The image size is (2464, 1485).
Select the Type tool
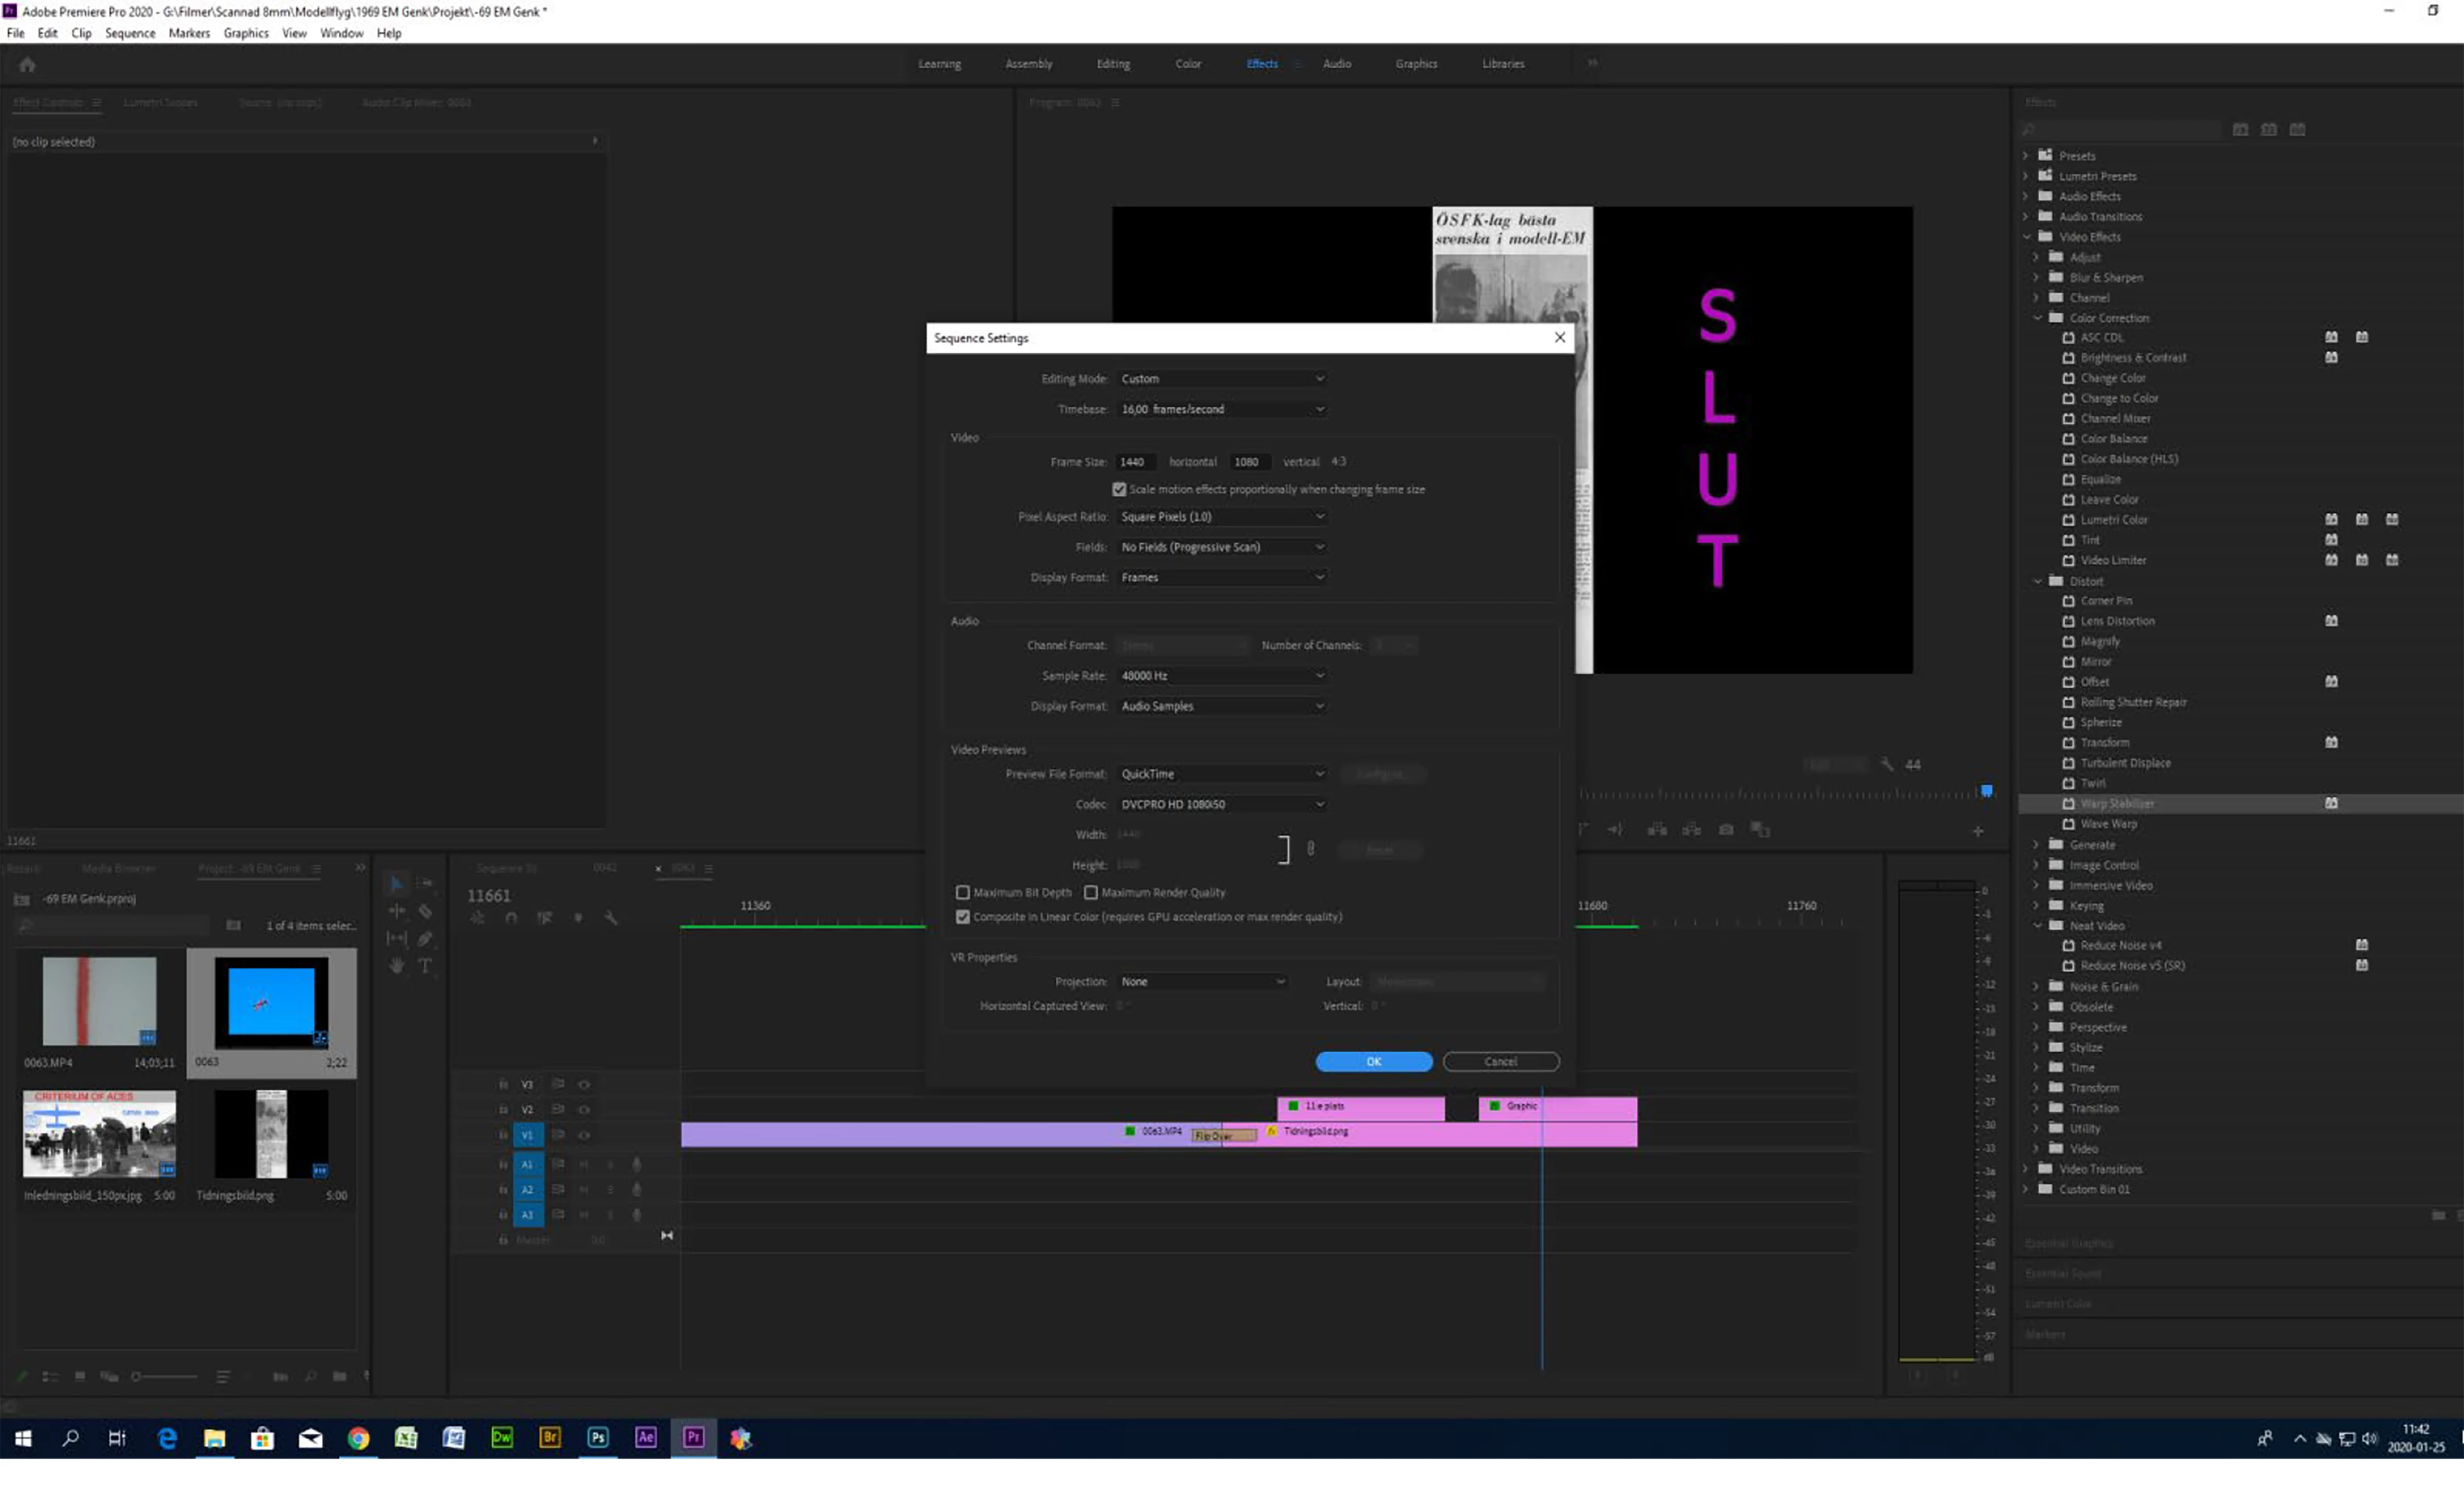pyautogui.click(x=425, y=965)
